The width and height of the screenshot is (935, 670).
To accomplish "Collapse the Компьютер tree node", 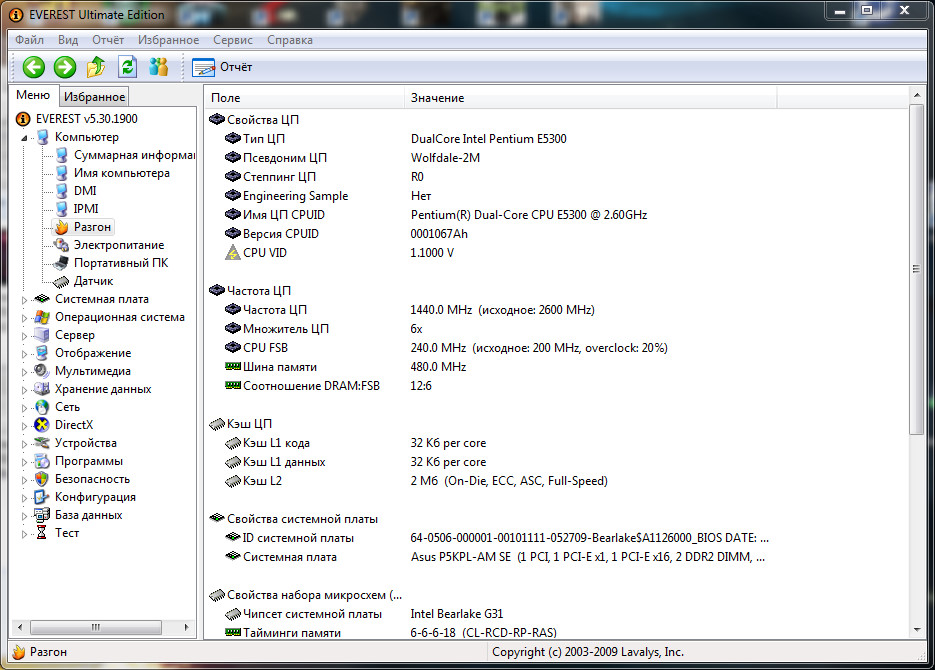I will pos(24,138).
